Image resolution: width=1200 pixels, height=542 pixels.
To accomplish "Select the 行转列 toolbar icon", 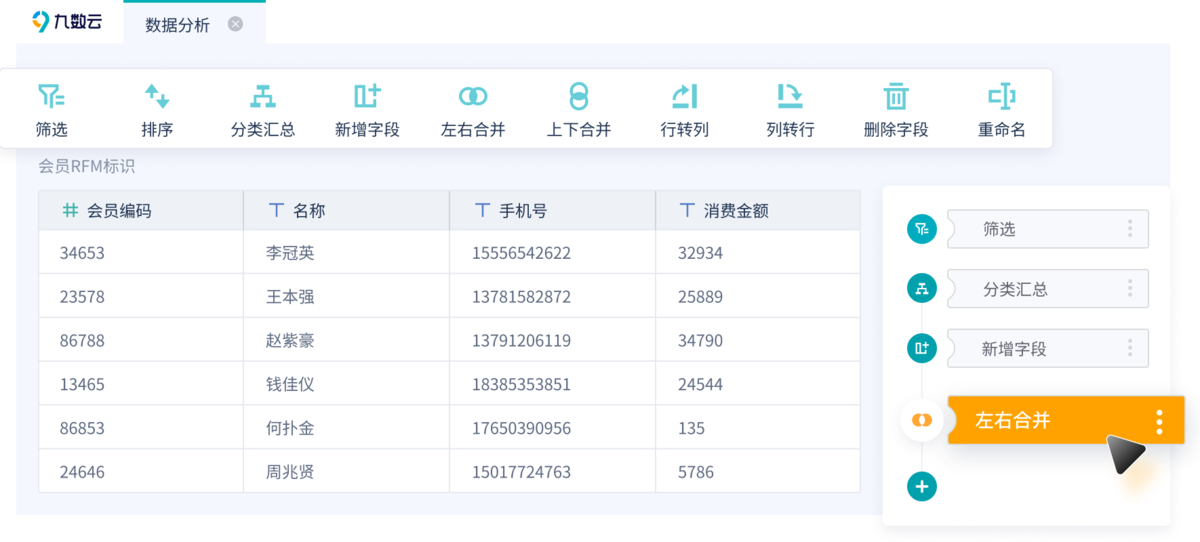I will (685, 96).
